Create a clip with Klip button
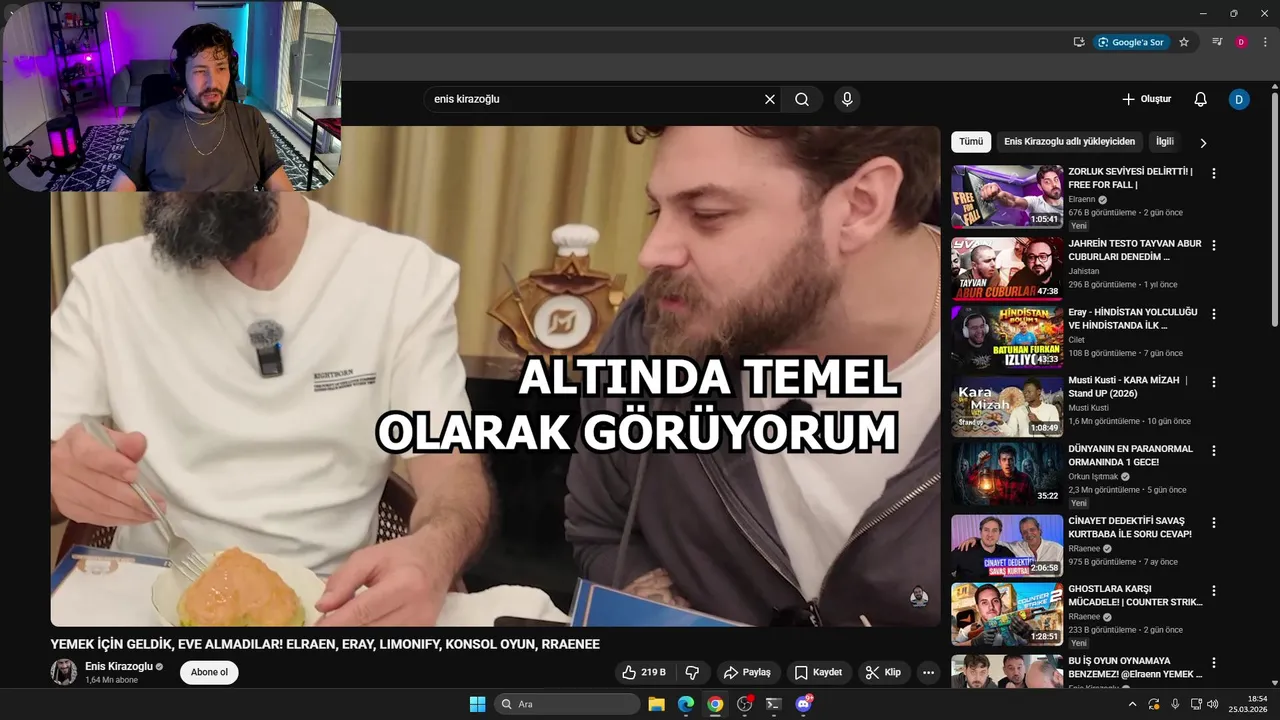 click(883, 672)
